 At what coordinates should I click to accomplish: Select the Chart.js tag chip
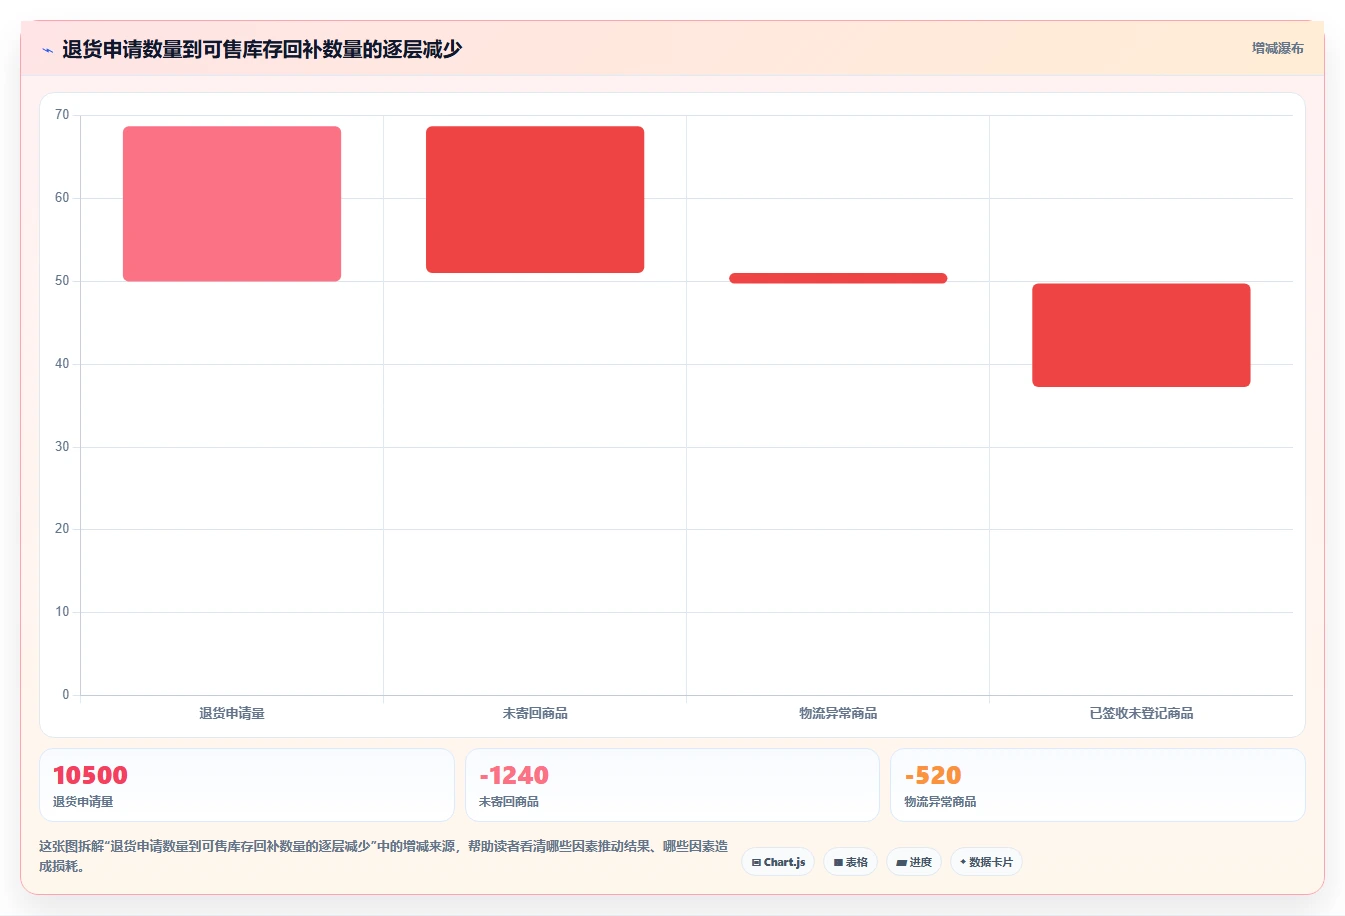[x=778, y=862]
